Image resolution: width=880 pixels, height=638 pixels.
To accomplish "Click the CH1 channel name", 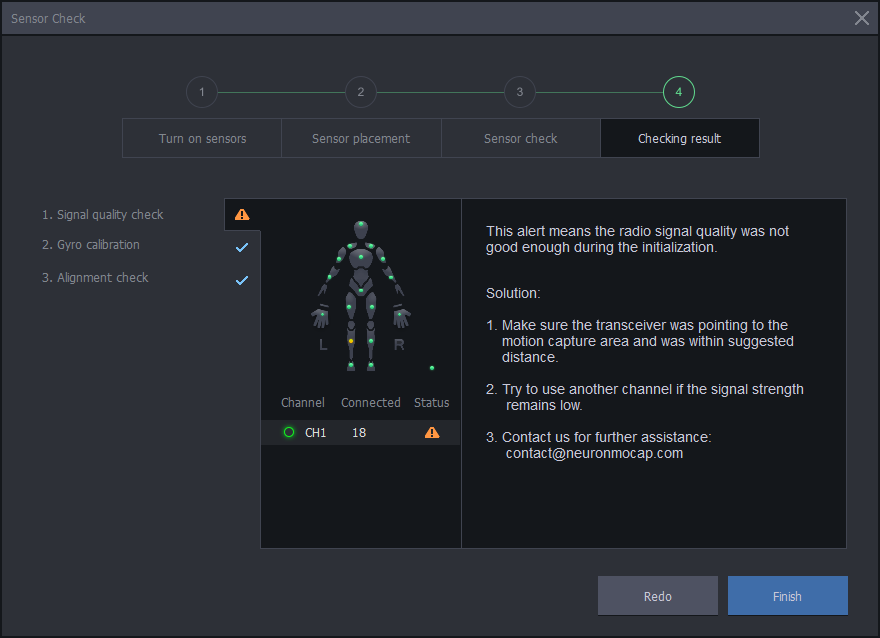I will pos(315,433).
